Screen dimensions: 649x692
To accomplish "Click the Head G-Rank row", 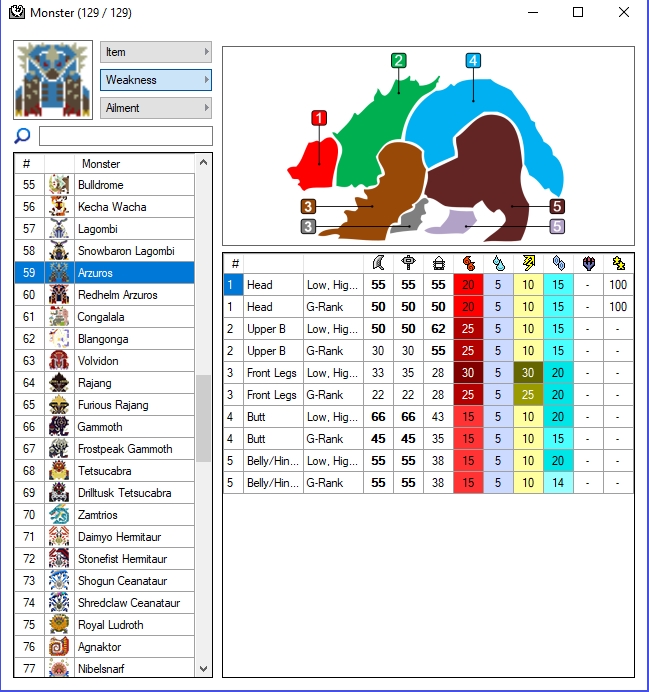I will pyautogui.click(x=428, y=307).
